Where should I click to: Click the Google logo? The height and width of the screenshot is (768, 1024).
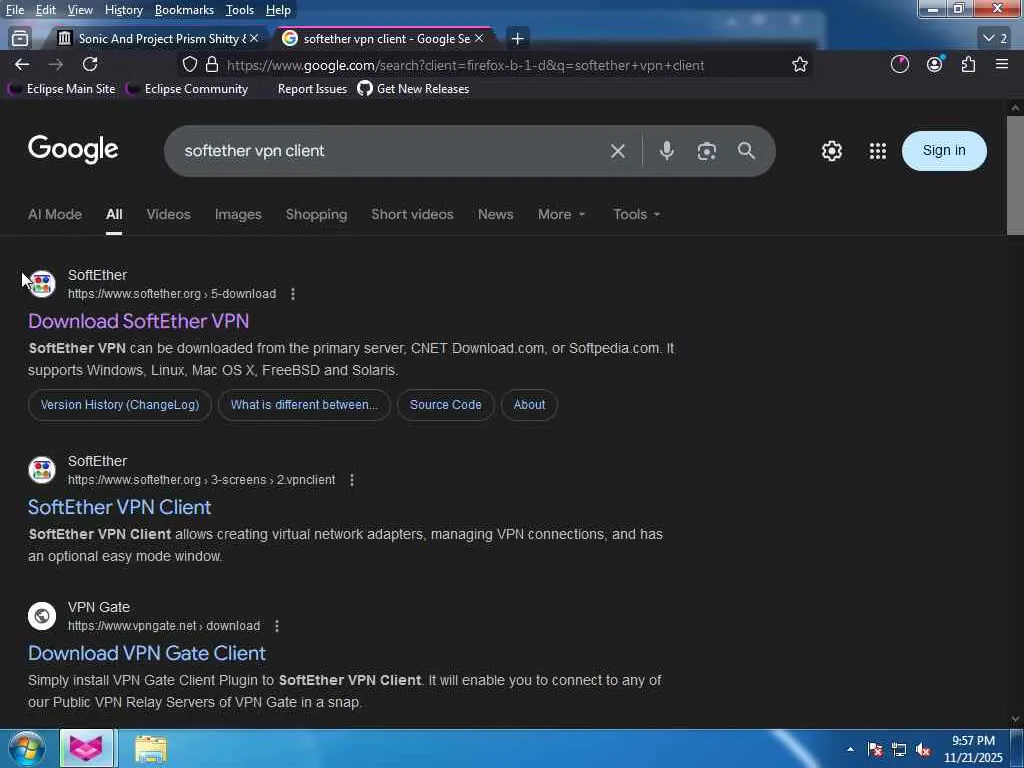coord(73,150)
